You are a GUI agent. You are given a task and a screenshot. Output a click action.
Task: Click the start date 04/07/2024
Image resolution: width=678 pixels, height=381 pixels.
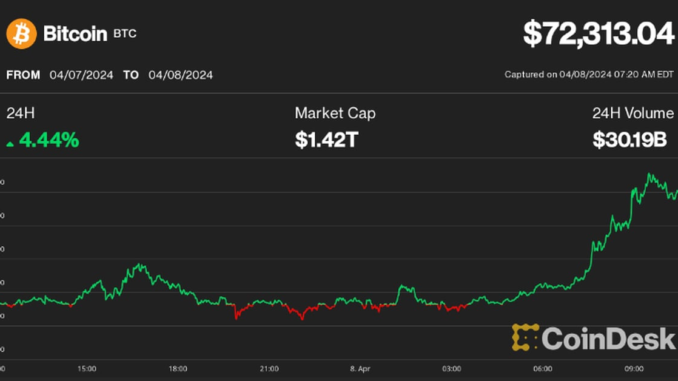coord(81,75)
